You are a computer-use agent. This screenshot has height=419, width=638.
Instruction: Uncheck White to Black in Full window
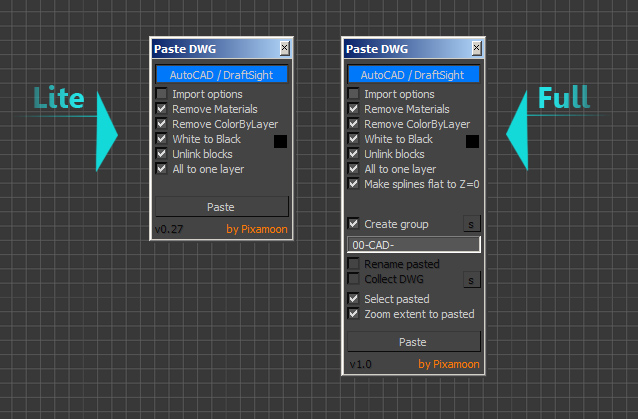[x=354, y=139]
